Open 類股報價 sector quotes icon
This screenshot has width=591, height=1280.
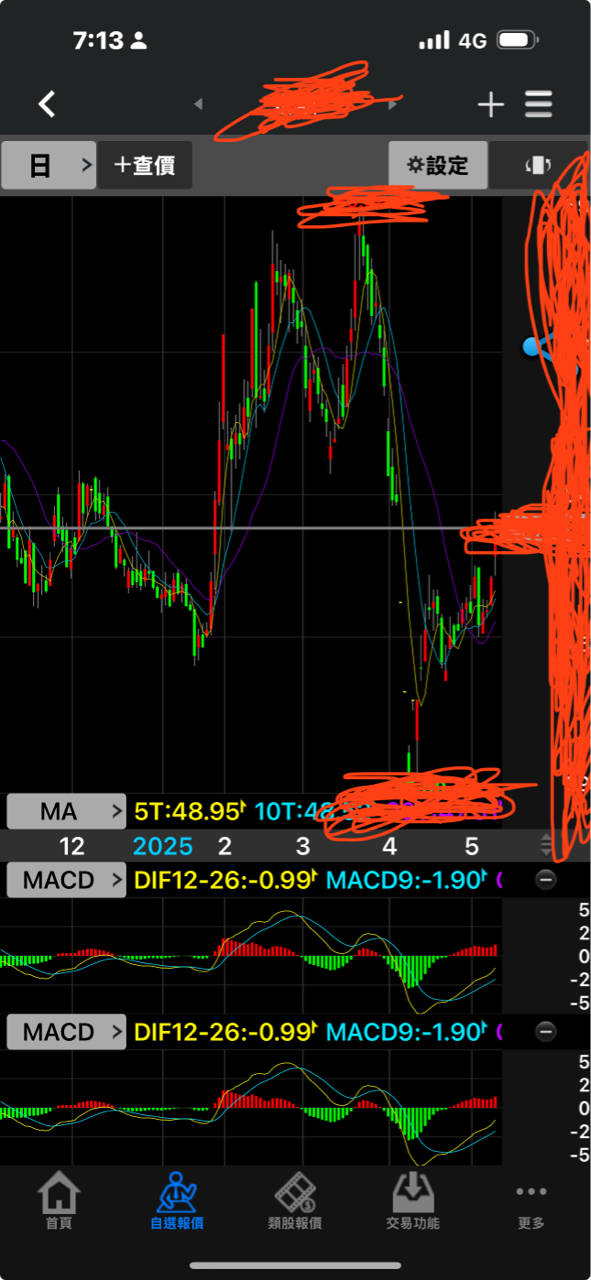tap(295, 1200)
